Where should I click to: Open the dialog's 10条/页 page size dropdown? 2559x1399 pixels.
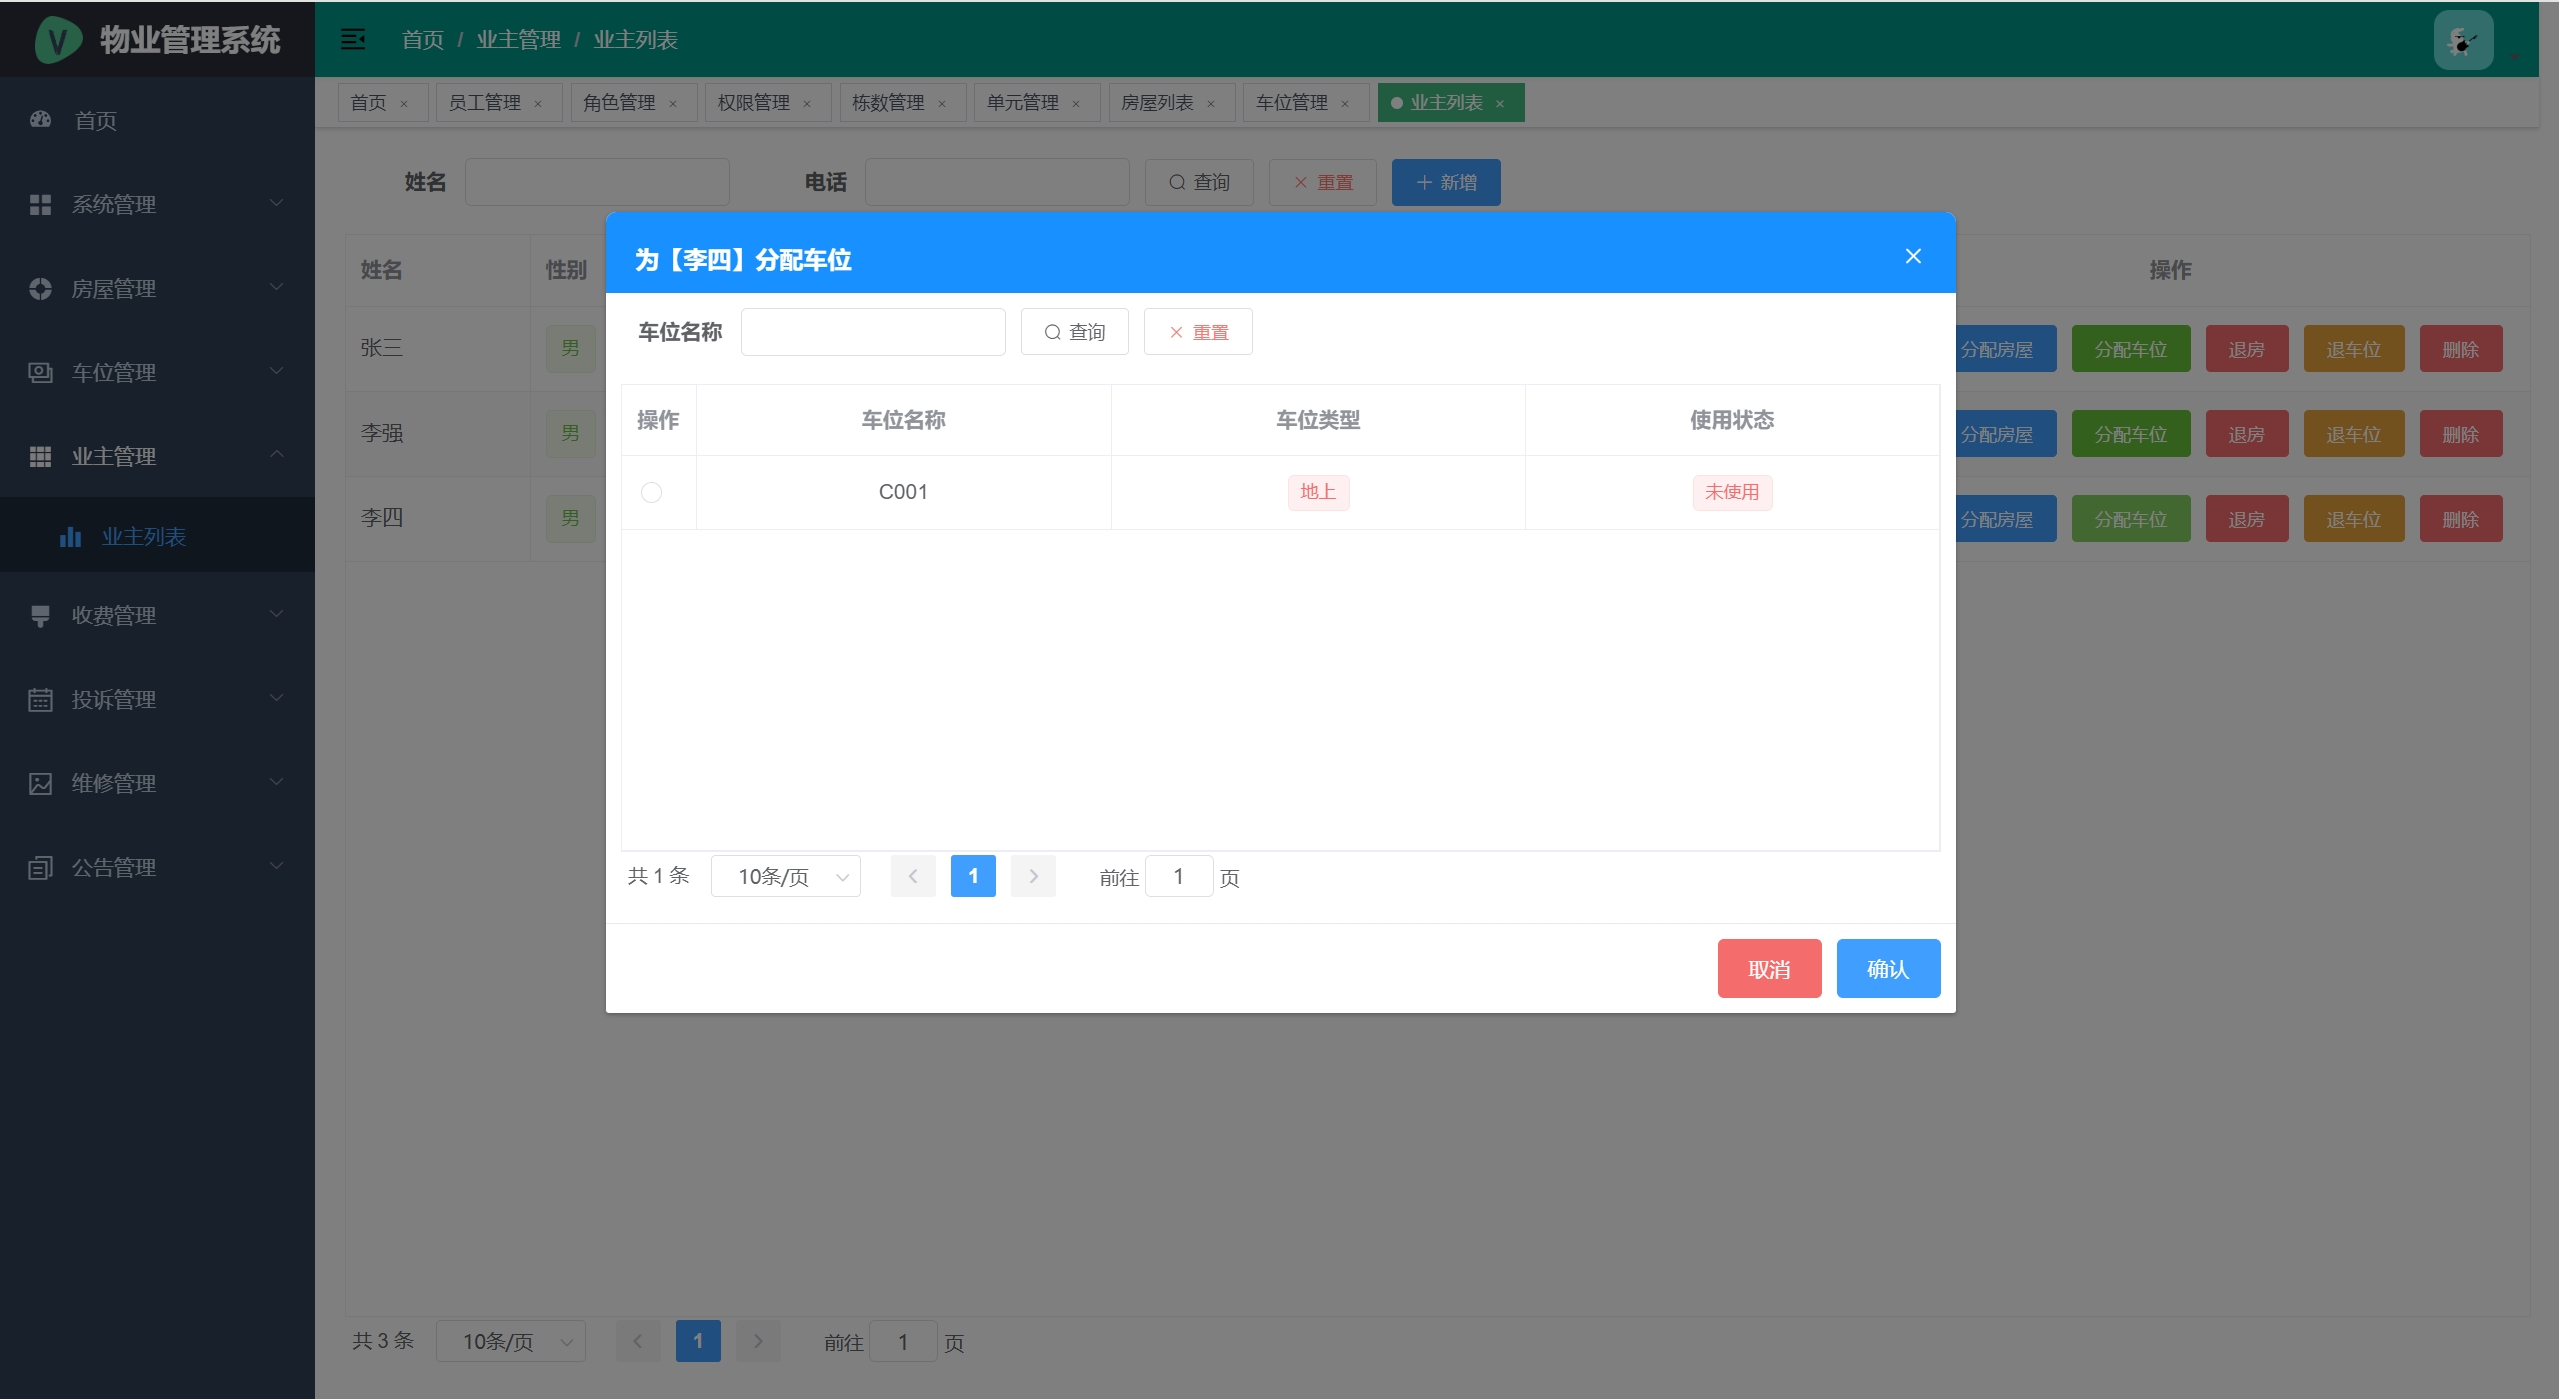point(785,877)
